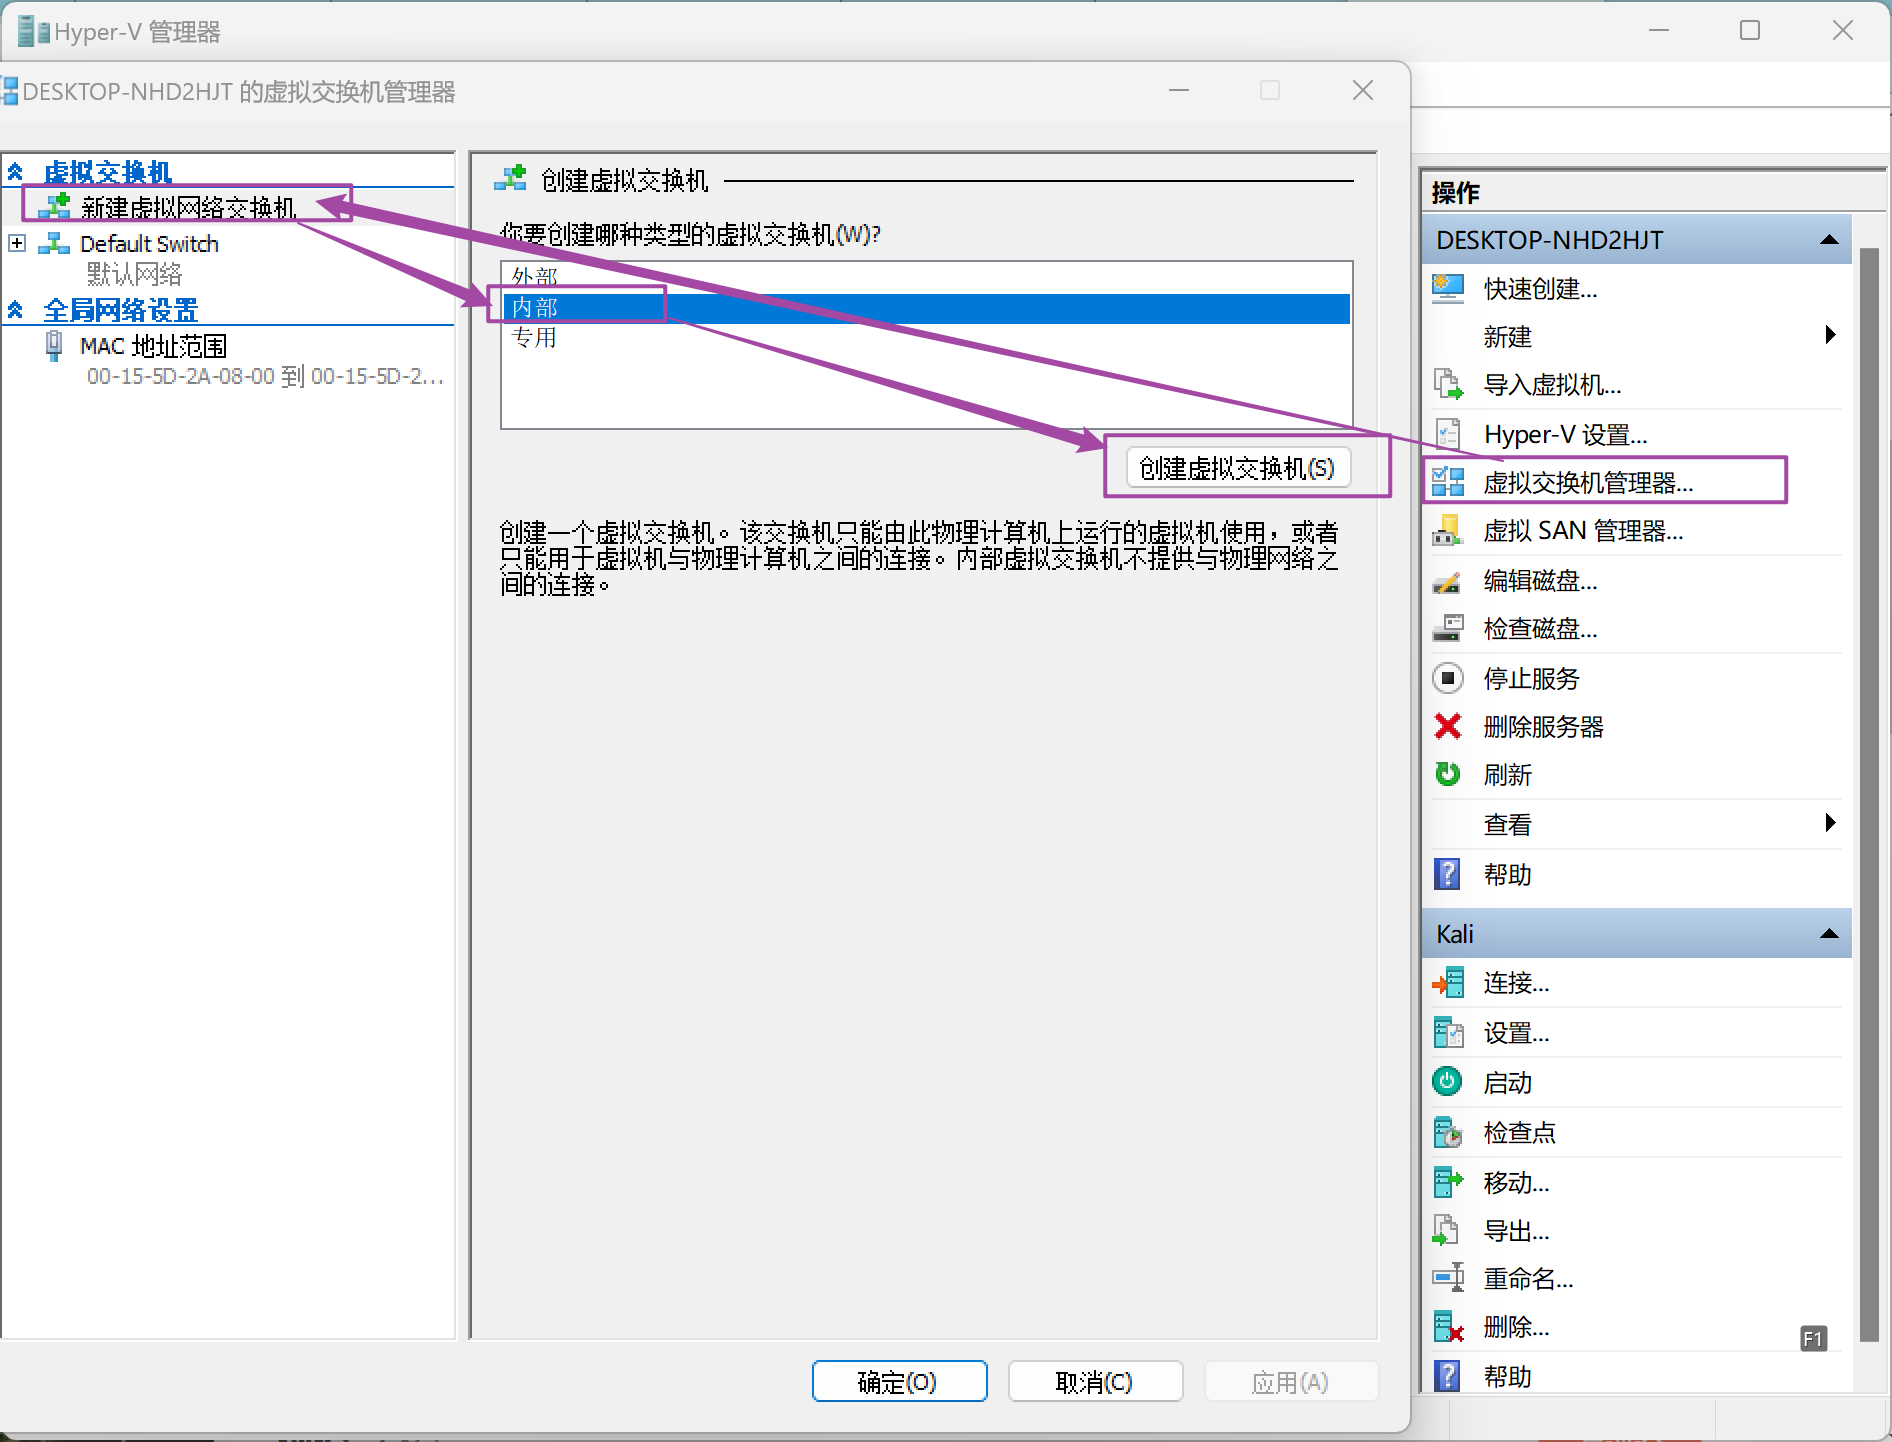1892x1442 pixels.
Task: Click 导出... action text
Action: click(1516, 1231)
